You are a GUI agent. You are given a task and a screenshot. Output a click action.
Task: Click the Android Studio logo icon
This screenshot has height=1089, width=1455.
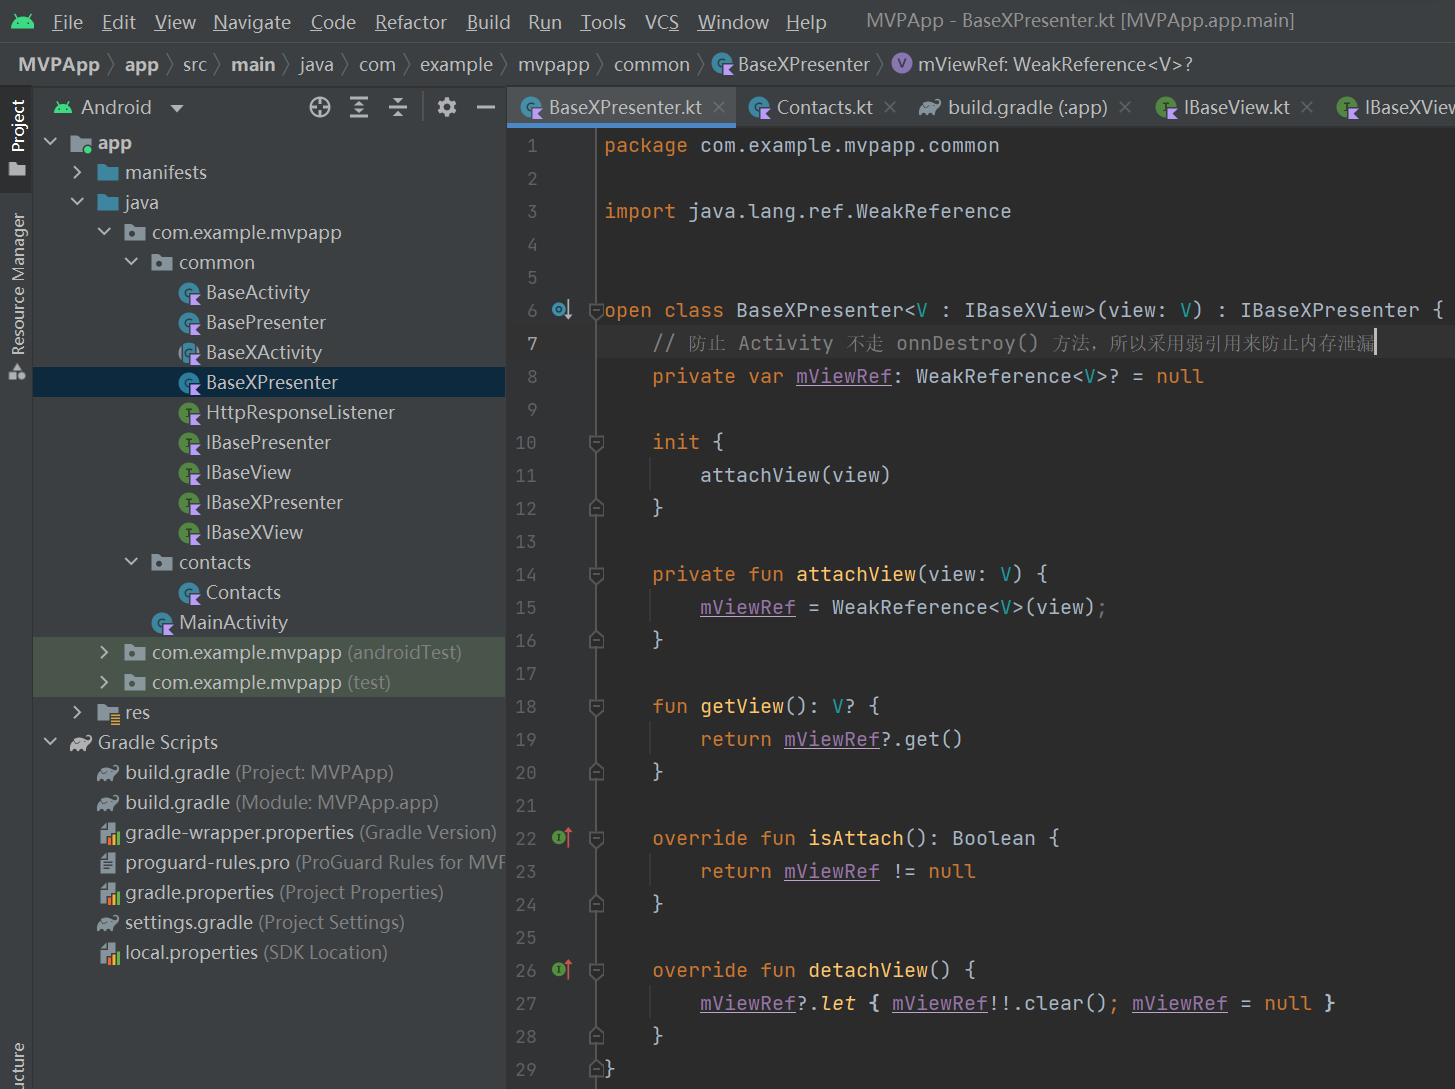coord(22,22)
